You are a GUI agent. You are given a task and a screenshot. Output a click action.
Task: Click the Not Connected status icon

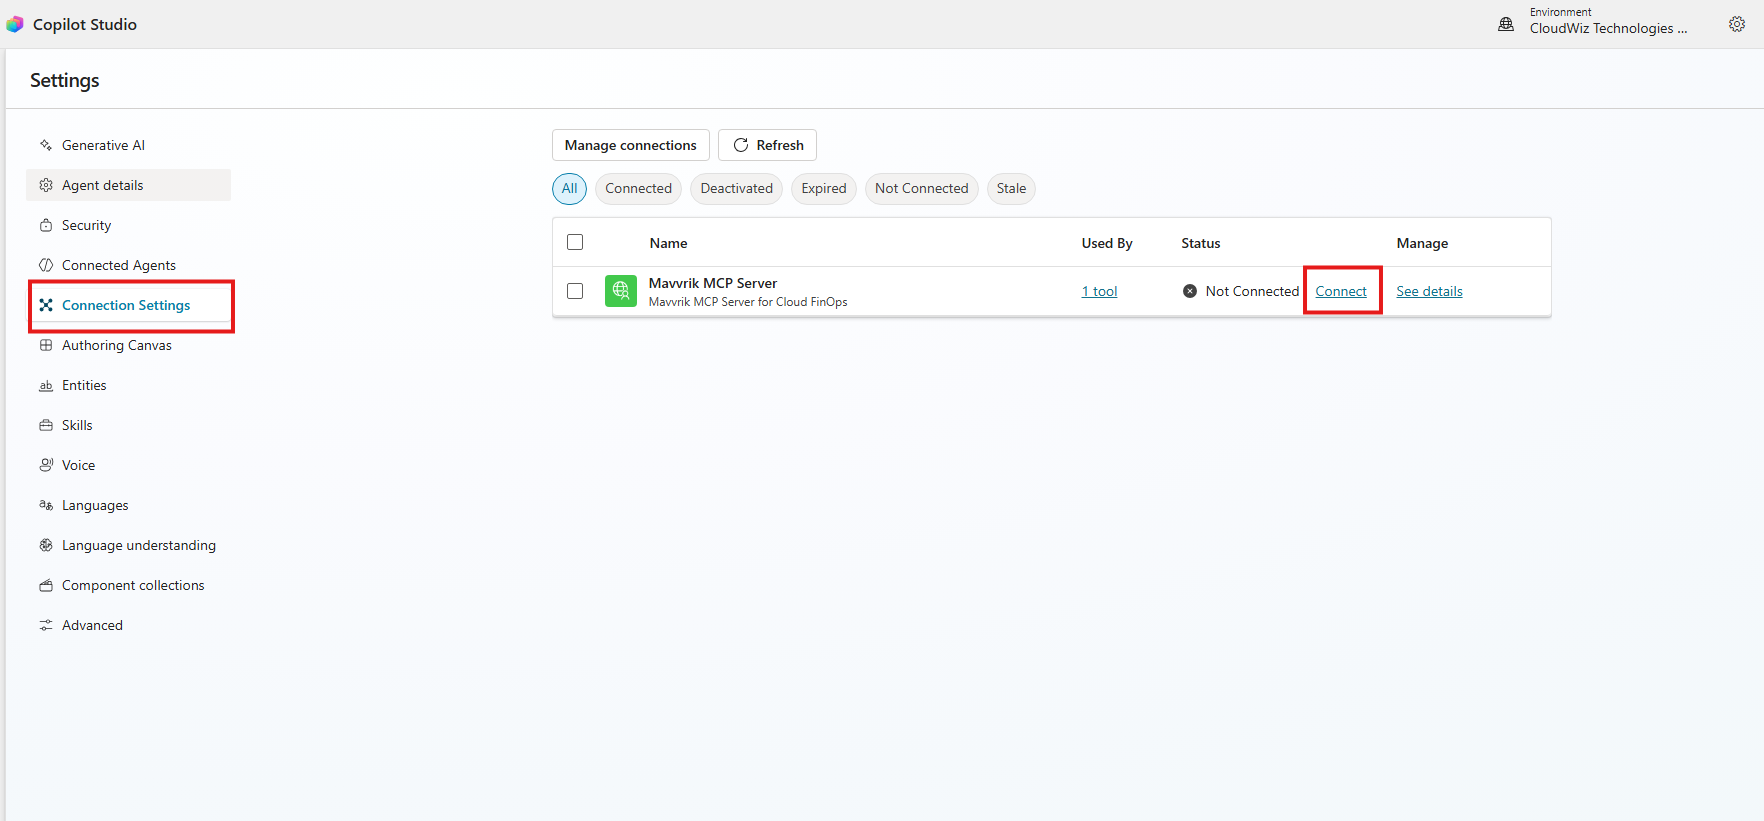tap(1190, 291)
